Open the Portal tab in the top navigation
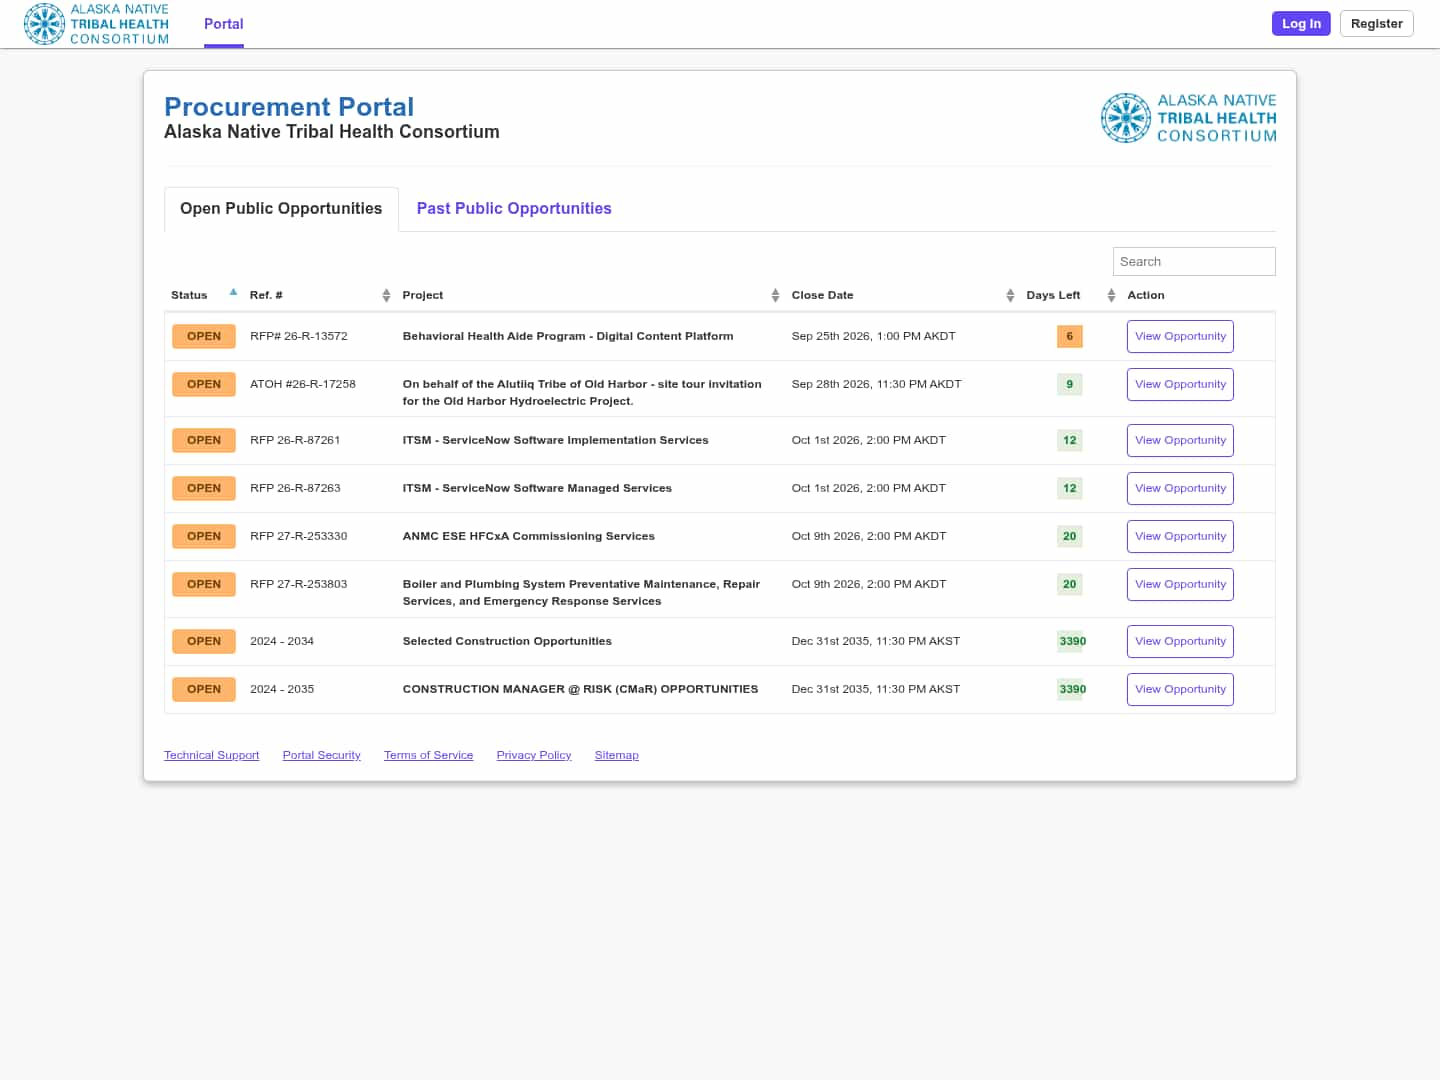Viewport: 1440px width, 1080px height. point(224,24)
